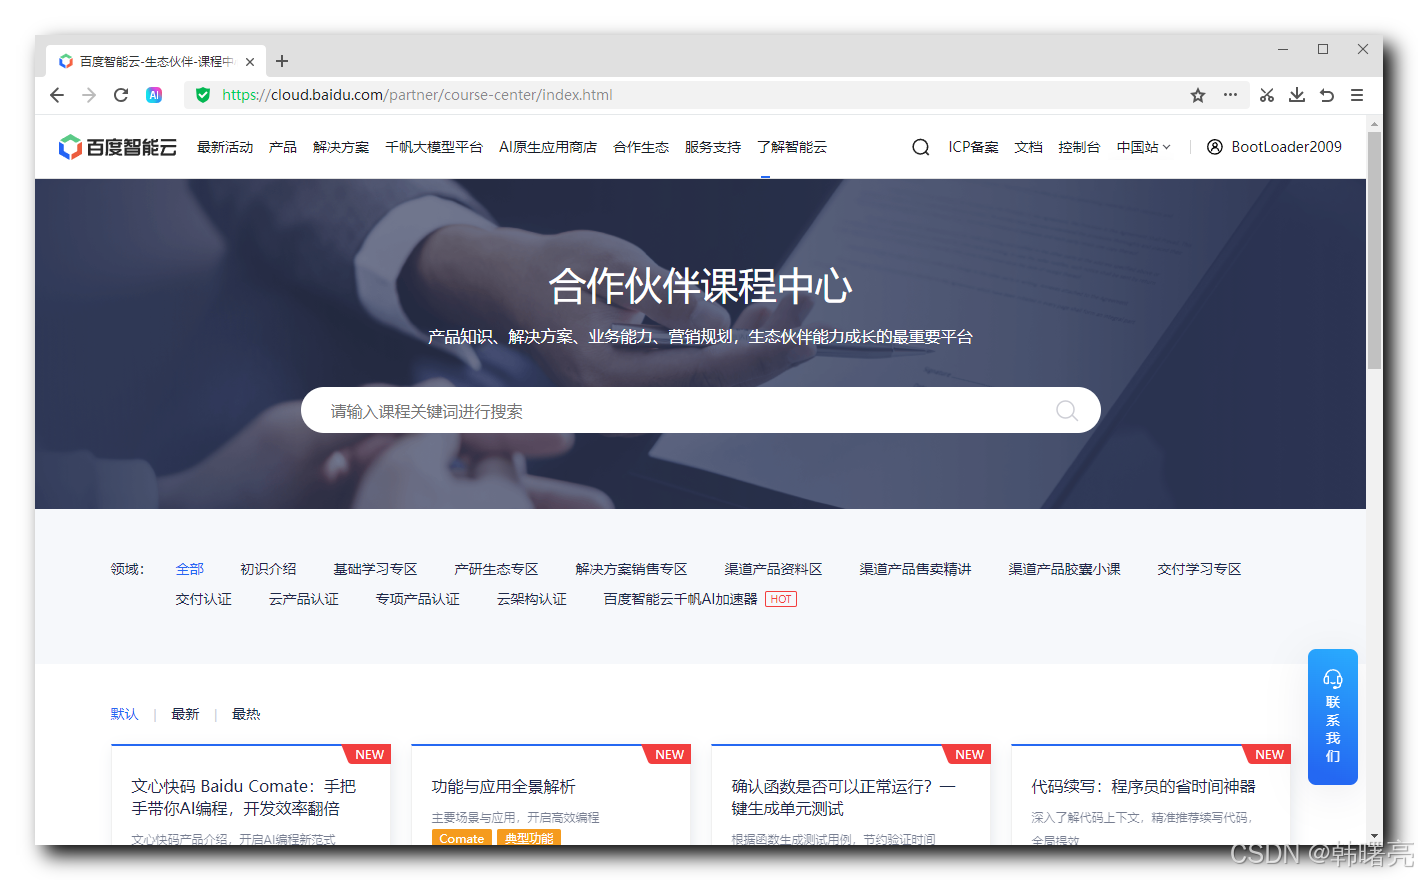Open the address bar three-dot menu
The image size is (1418, 880).
(x=1230, y=95)
